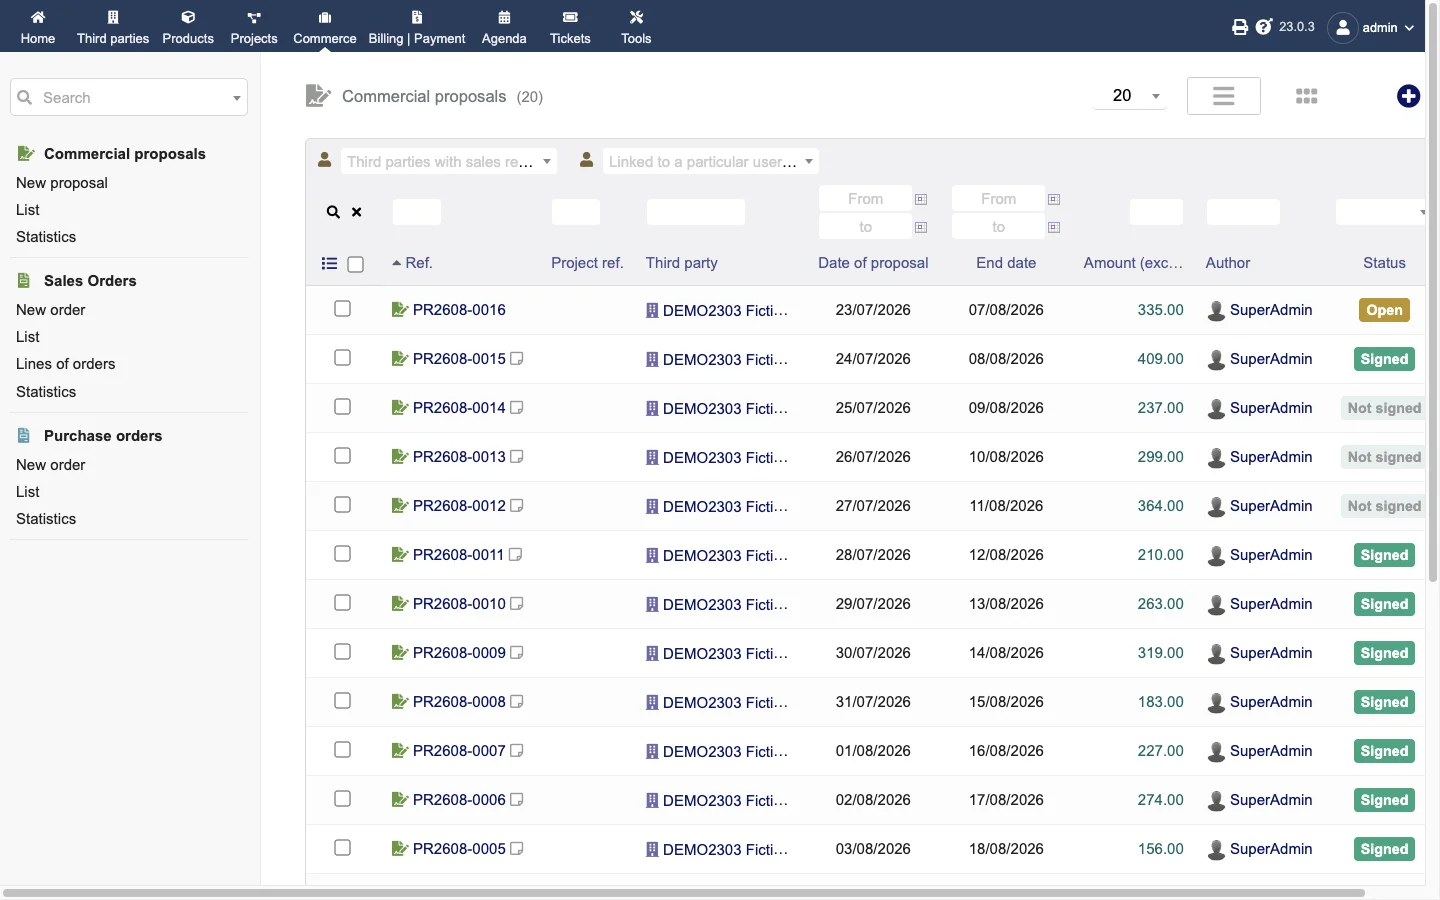Open the Home module icon
Viewport: 1440px width, 900px height.
click(38, 27)
